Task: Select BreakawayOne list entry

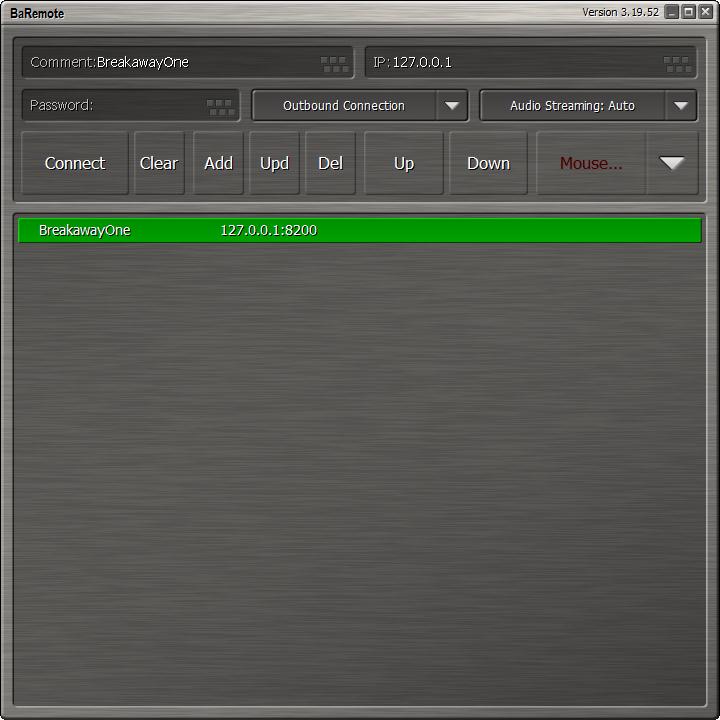Action: click(360, 230)
